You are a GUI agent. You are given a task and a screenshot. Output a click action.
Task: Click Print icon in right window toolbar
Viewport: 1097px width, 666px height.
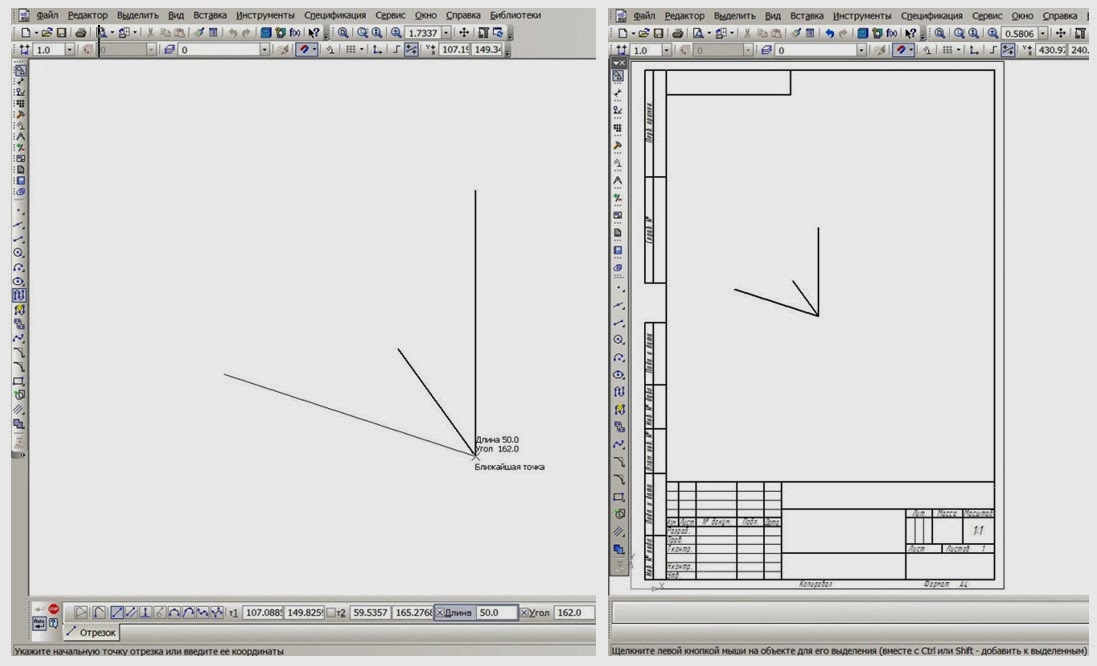(x=677, y=33)
